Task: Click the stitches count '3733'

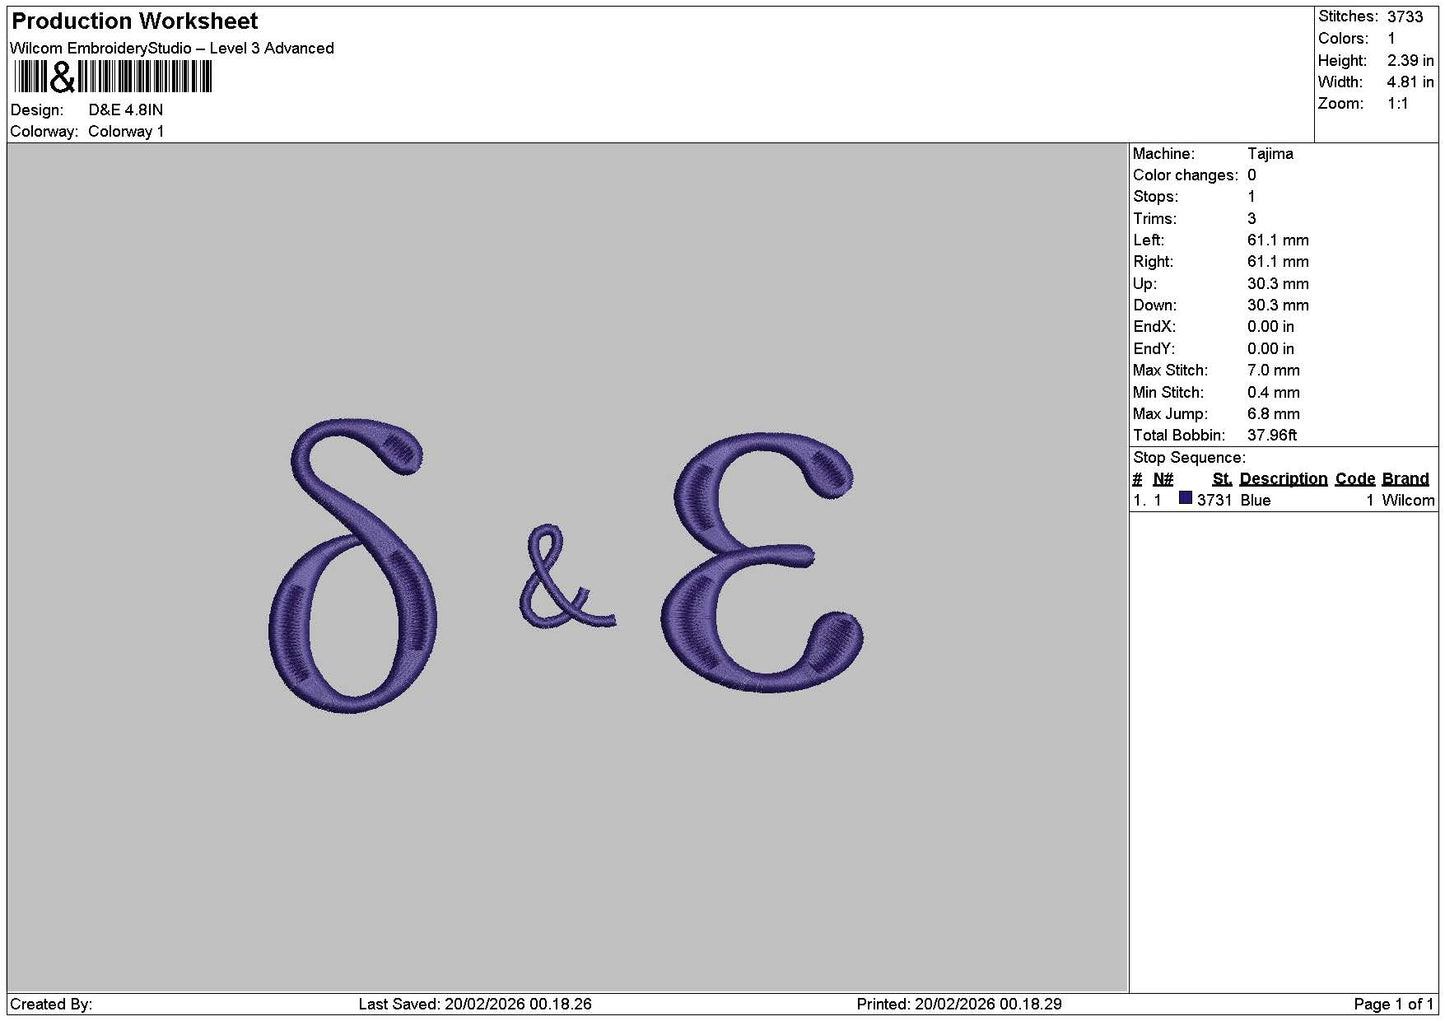Action: pyautogui.click(x=1405, y=17)
